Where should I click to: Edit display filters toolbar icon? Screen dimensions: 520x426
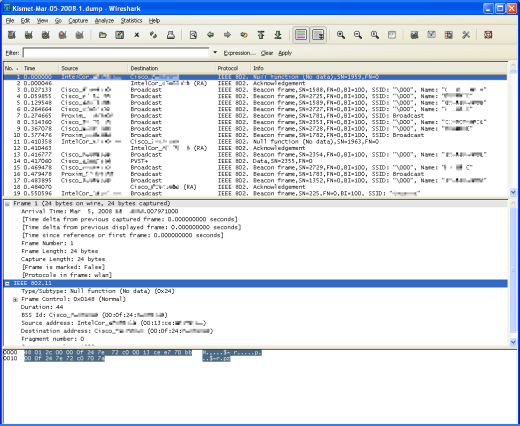click(x=431, y=35)
